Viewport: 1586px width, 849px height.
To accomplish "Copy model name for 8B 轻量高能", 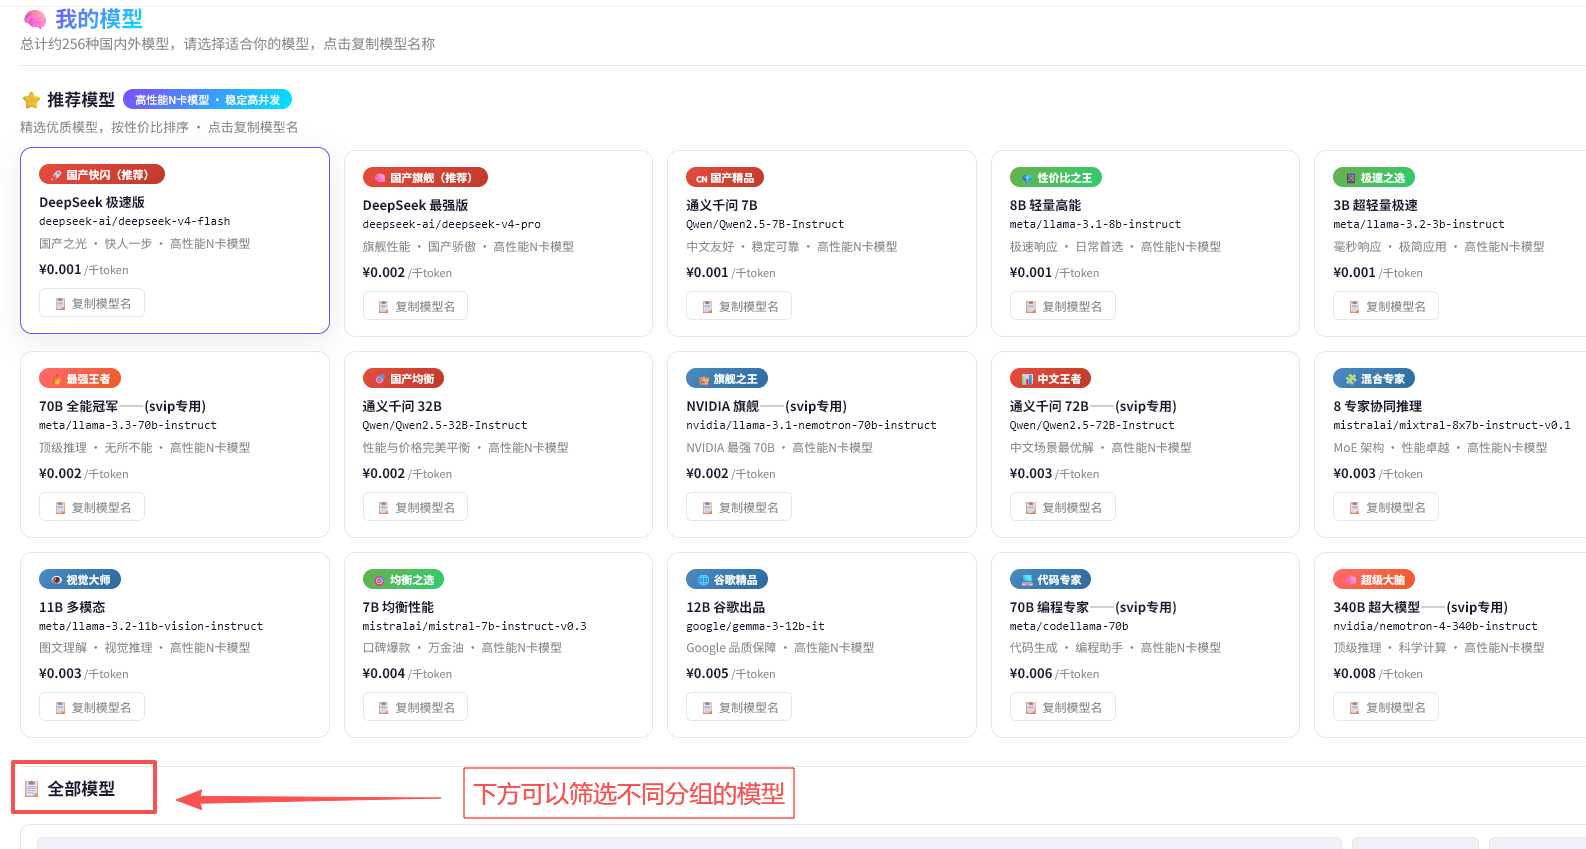I will (1062, 306).
